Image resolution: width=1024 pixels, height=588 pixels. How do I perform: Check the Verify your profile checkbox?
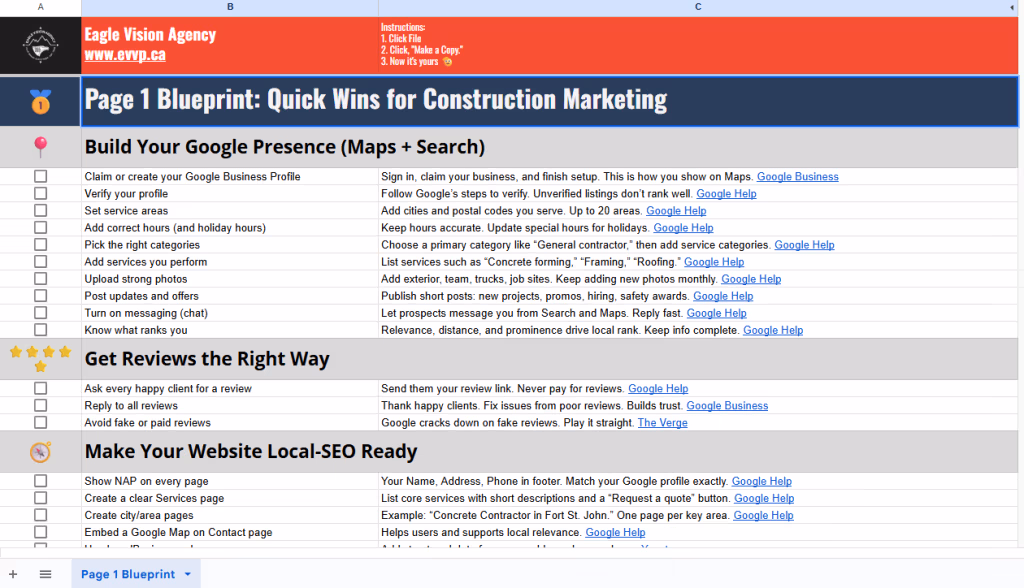pos(40,193)
